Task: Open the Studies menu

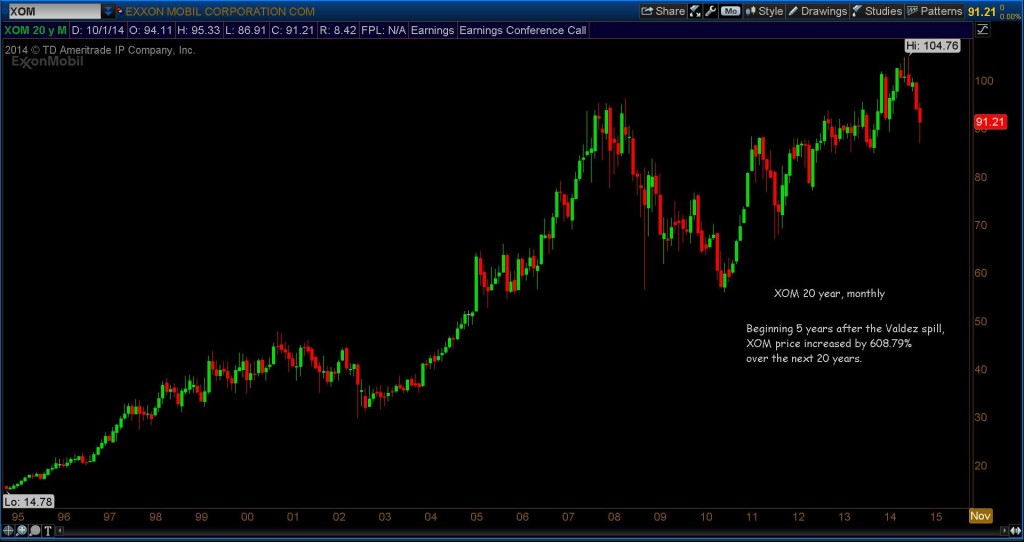Action: (x=876, y=11)
